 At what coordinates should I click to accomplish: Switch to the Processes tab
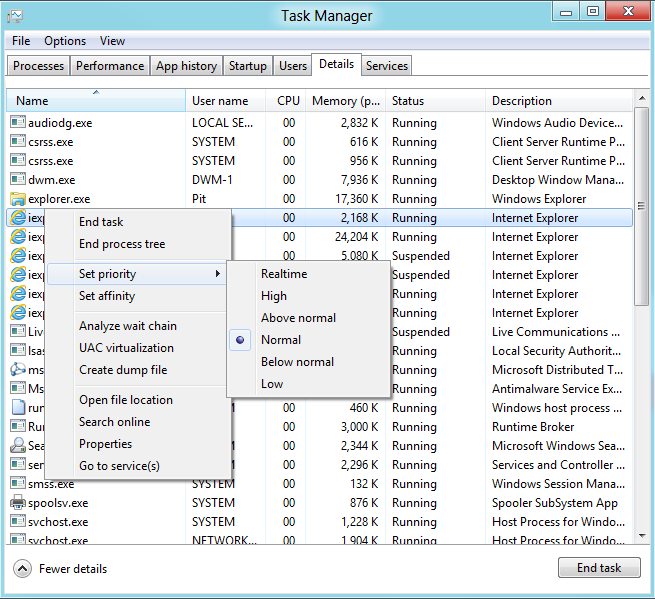(x=38, y=66)
